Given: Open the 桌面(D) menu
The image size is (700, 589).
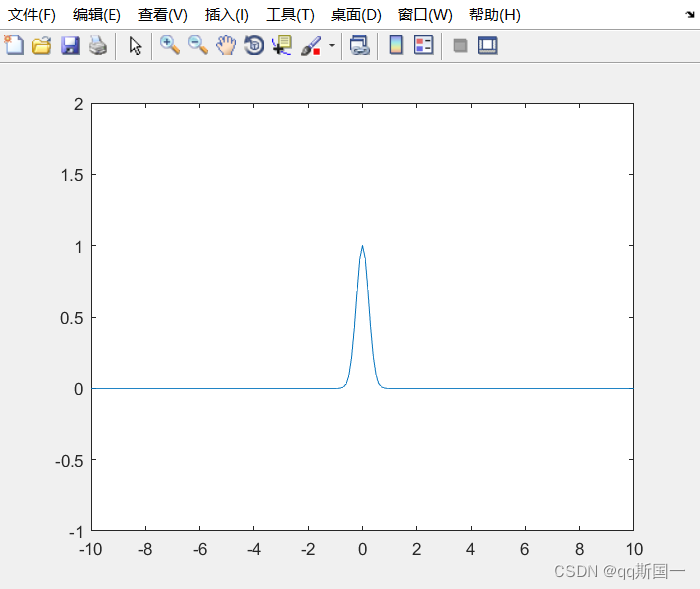Looking at the screenshot, I should point(356,15).
